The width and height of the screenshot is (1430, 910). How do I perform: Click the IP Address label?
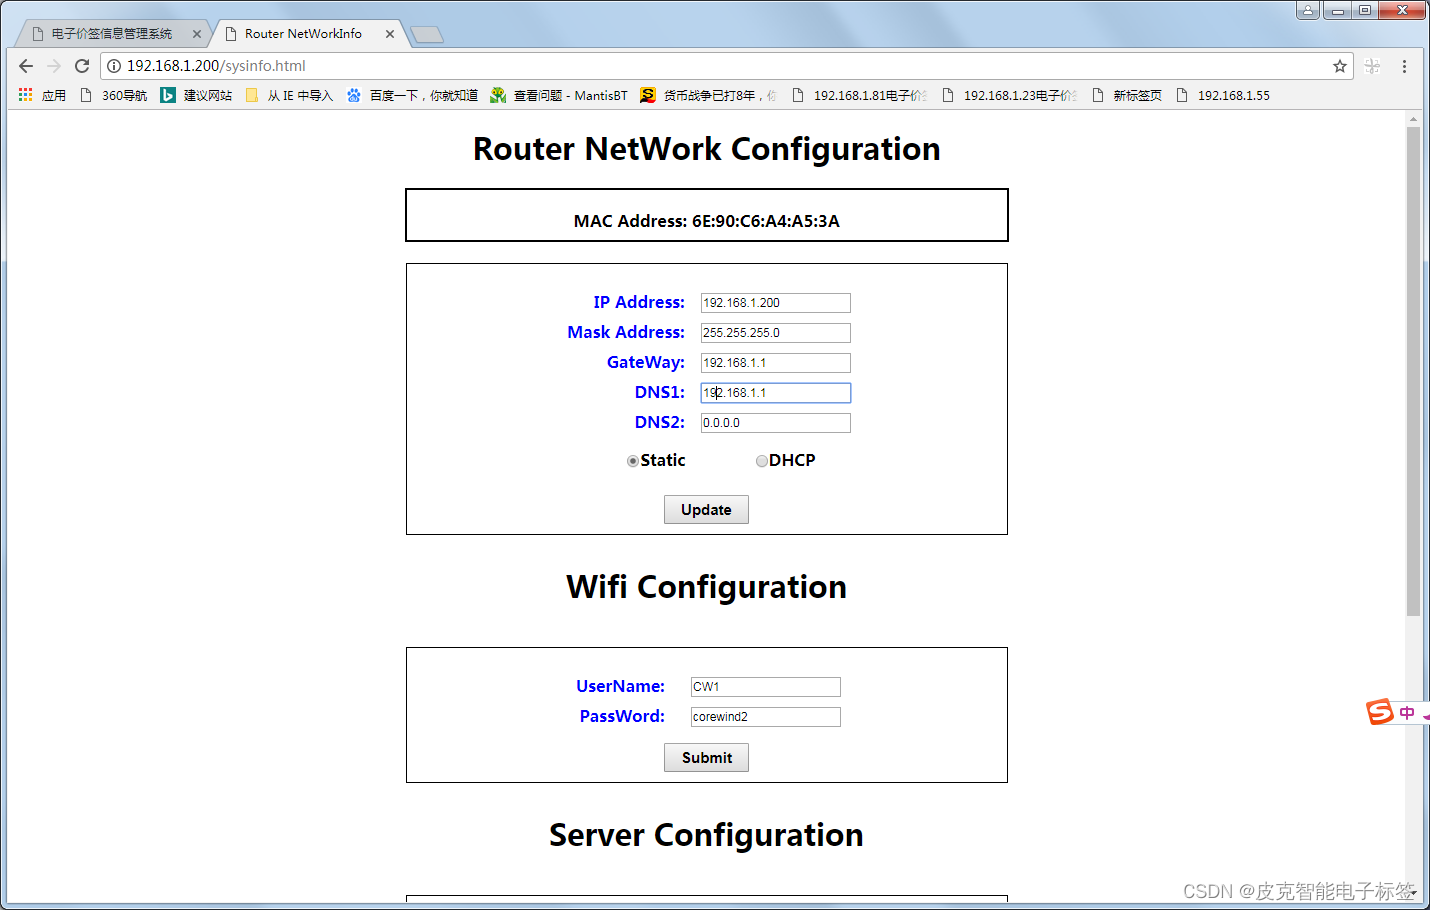coord(639,302)
